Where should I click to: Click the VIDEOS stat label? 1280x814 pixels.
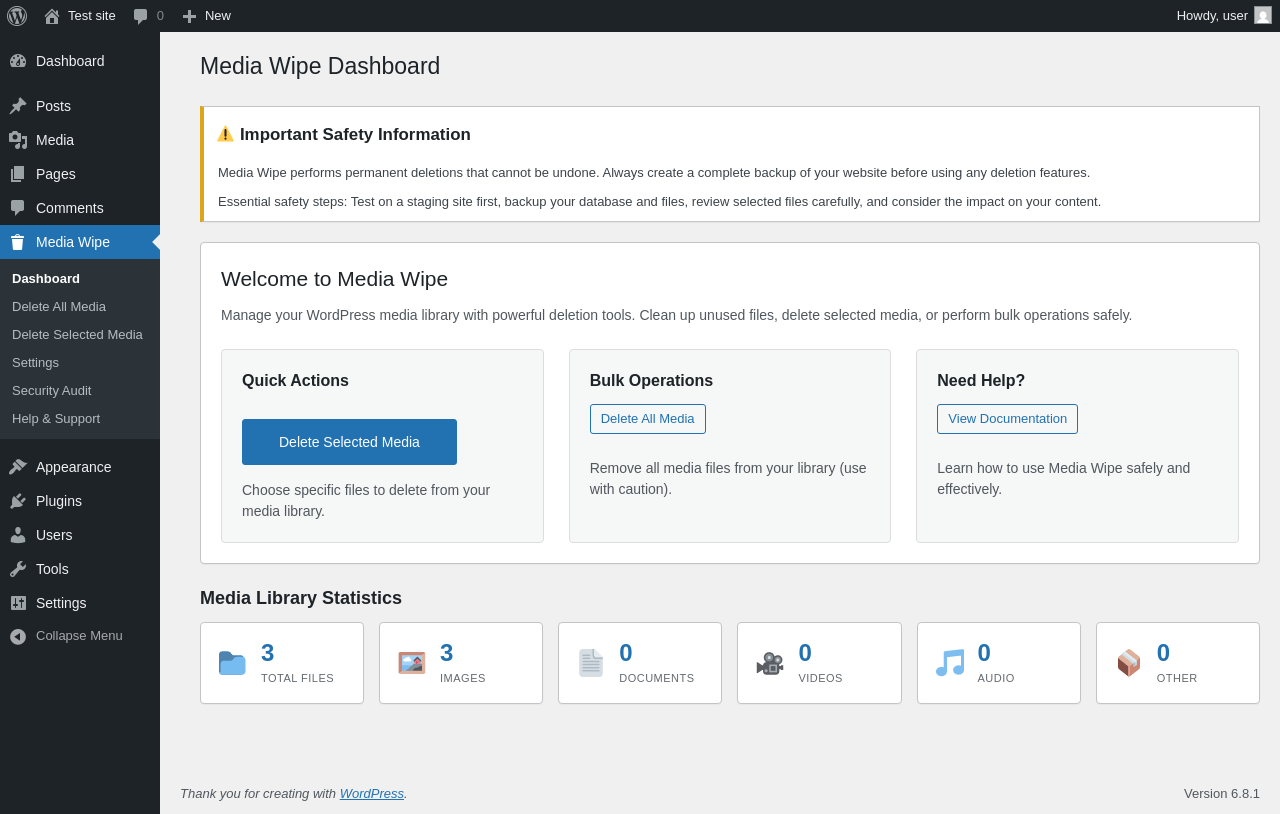coord(820,678)
